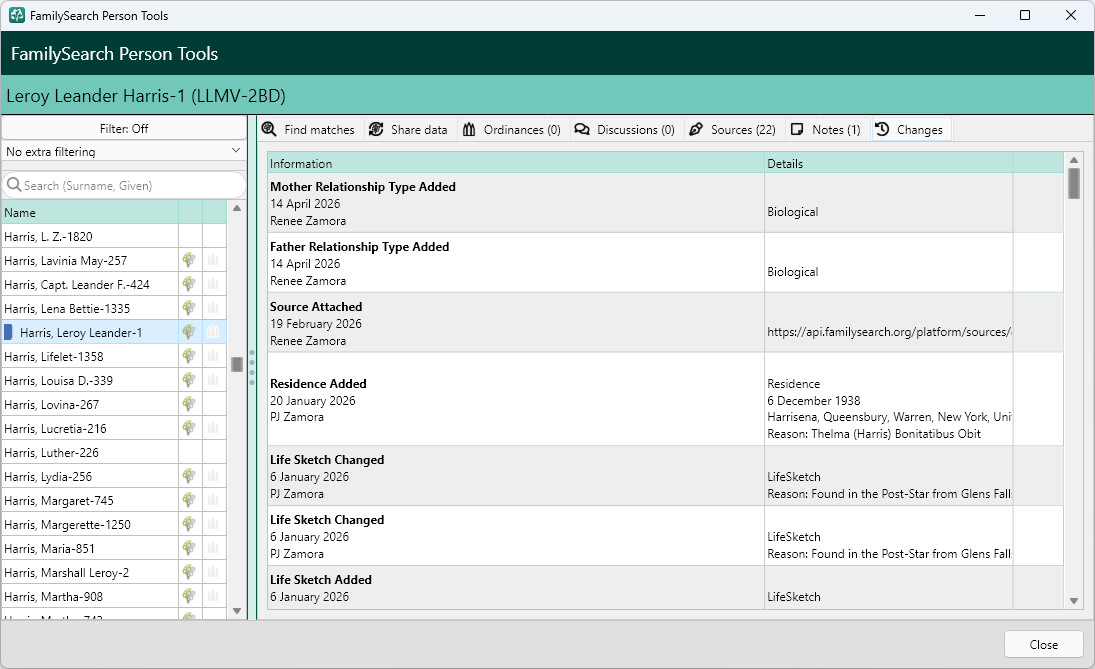Click the FamilySearch app icon in title bar
The width and height of the screenshot is (1095, 669).
[17, 15]
